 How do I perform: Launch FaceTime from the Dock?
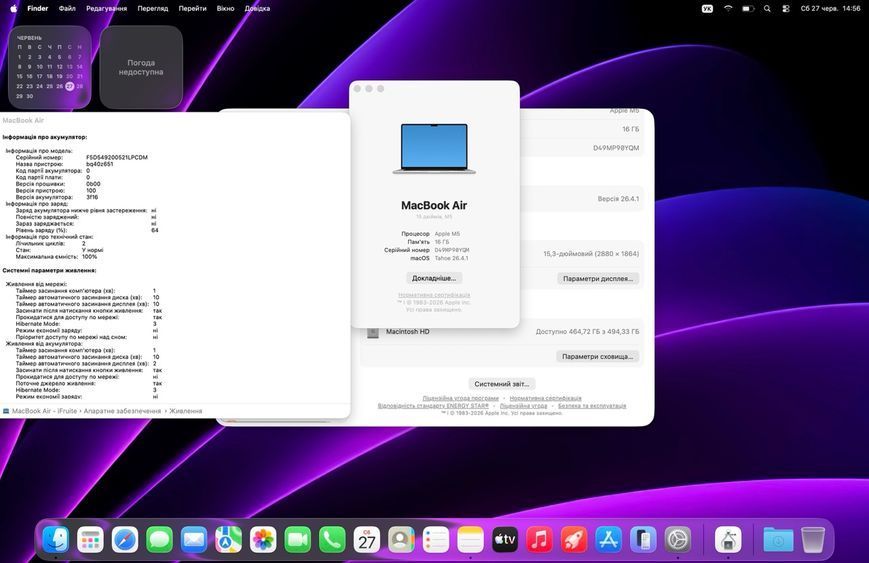(x=298, y=539)
